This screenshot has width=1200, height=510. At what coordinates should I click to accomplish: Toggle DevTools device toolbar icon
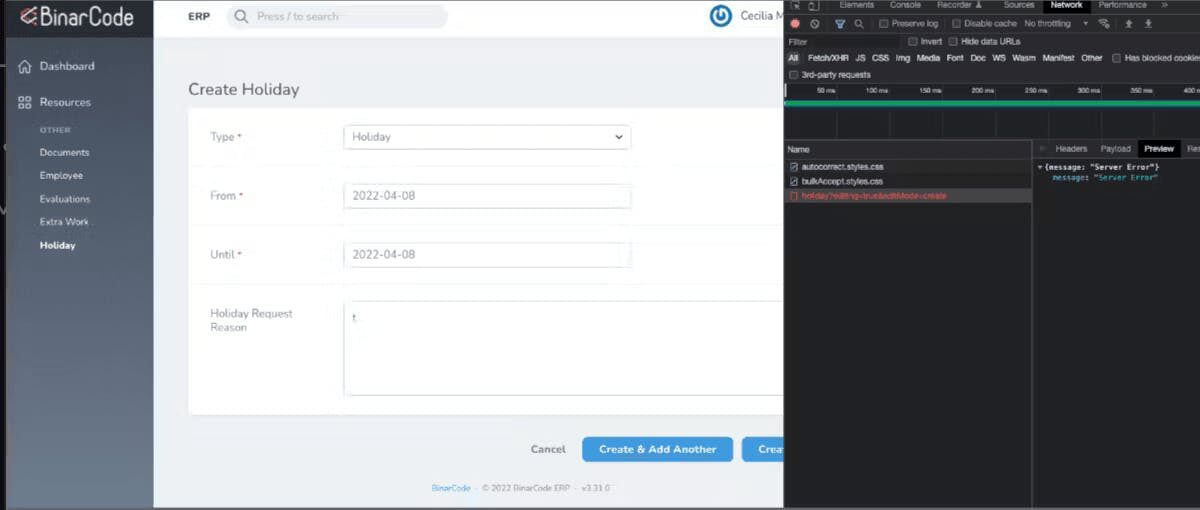coord(812,5)
